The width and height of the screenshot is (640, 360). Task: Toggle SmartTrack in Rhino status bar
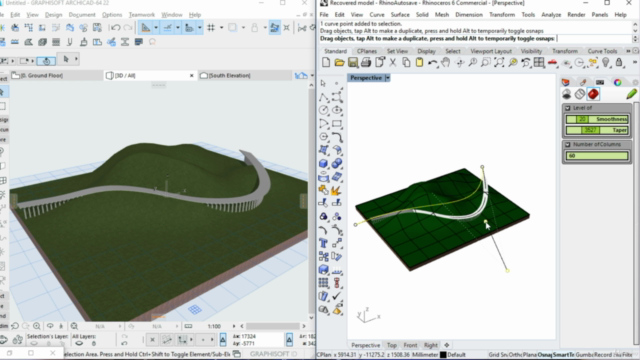[x=564, y=355]
